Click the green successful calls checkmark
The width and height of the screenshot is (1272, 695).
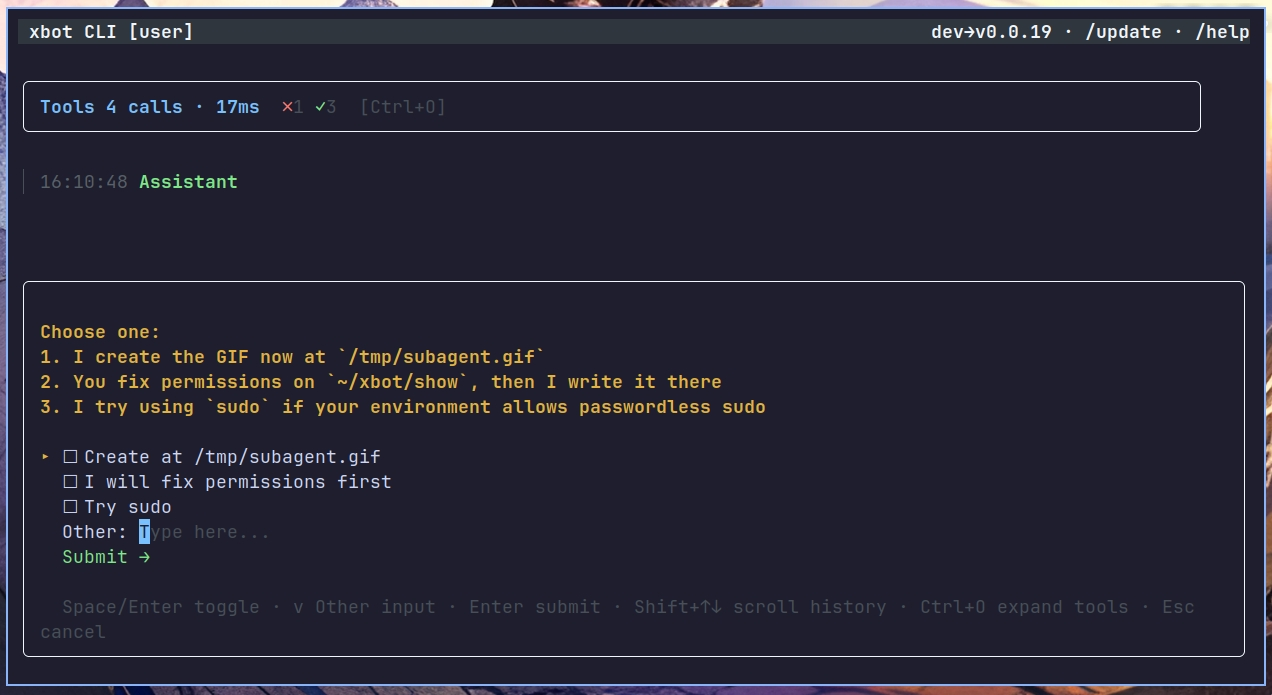(x=320, y=107)
